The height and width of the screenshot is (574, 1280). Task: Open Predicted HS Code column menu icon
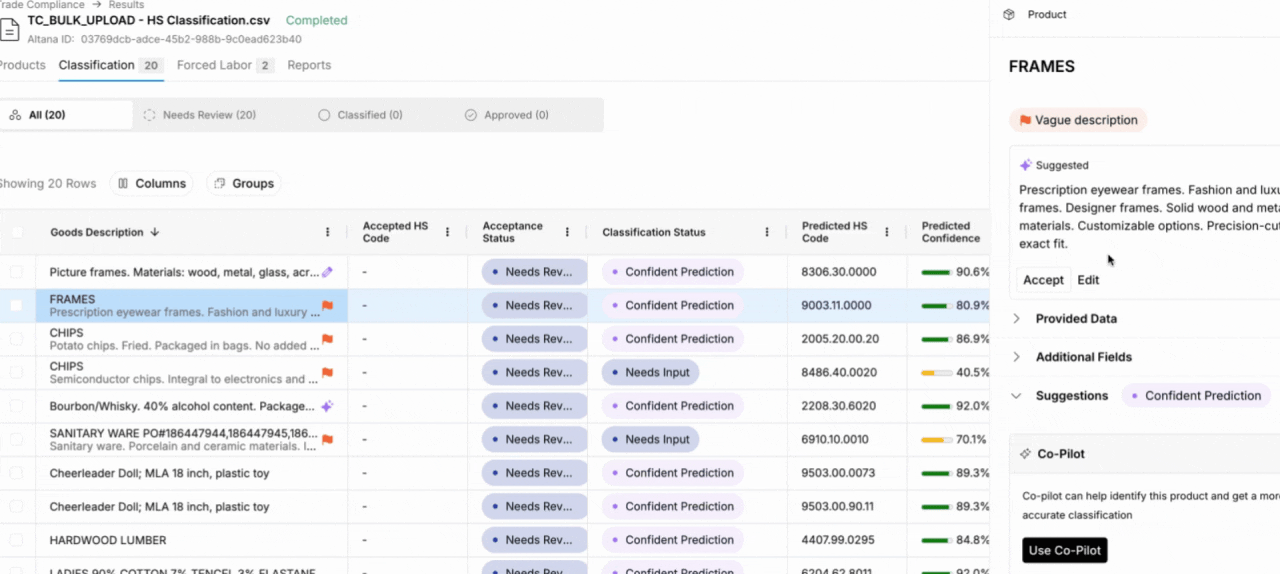coord(887,232)
